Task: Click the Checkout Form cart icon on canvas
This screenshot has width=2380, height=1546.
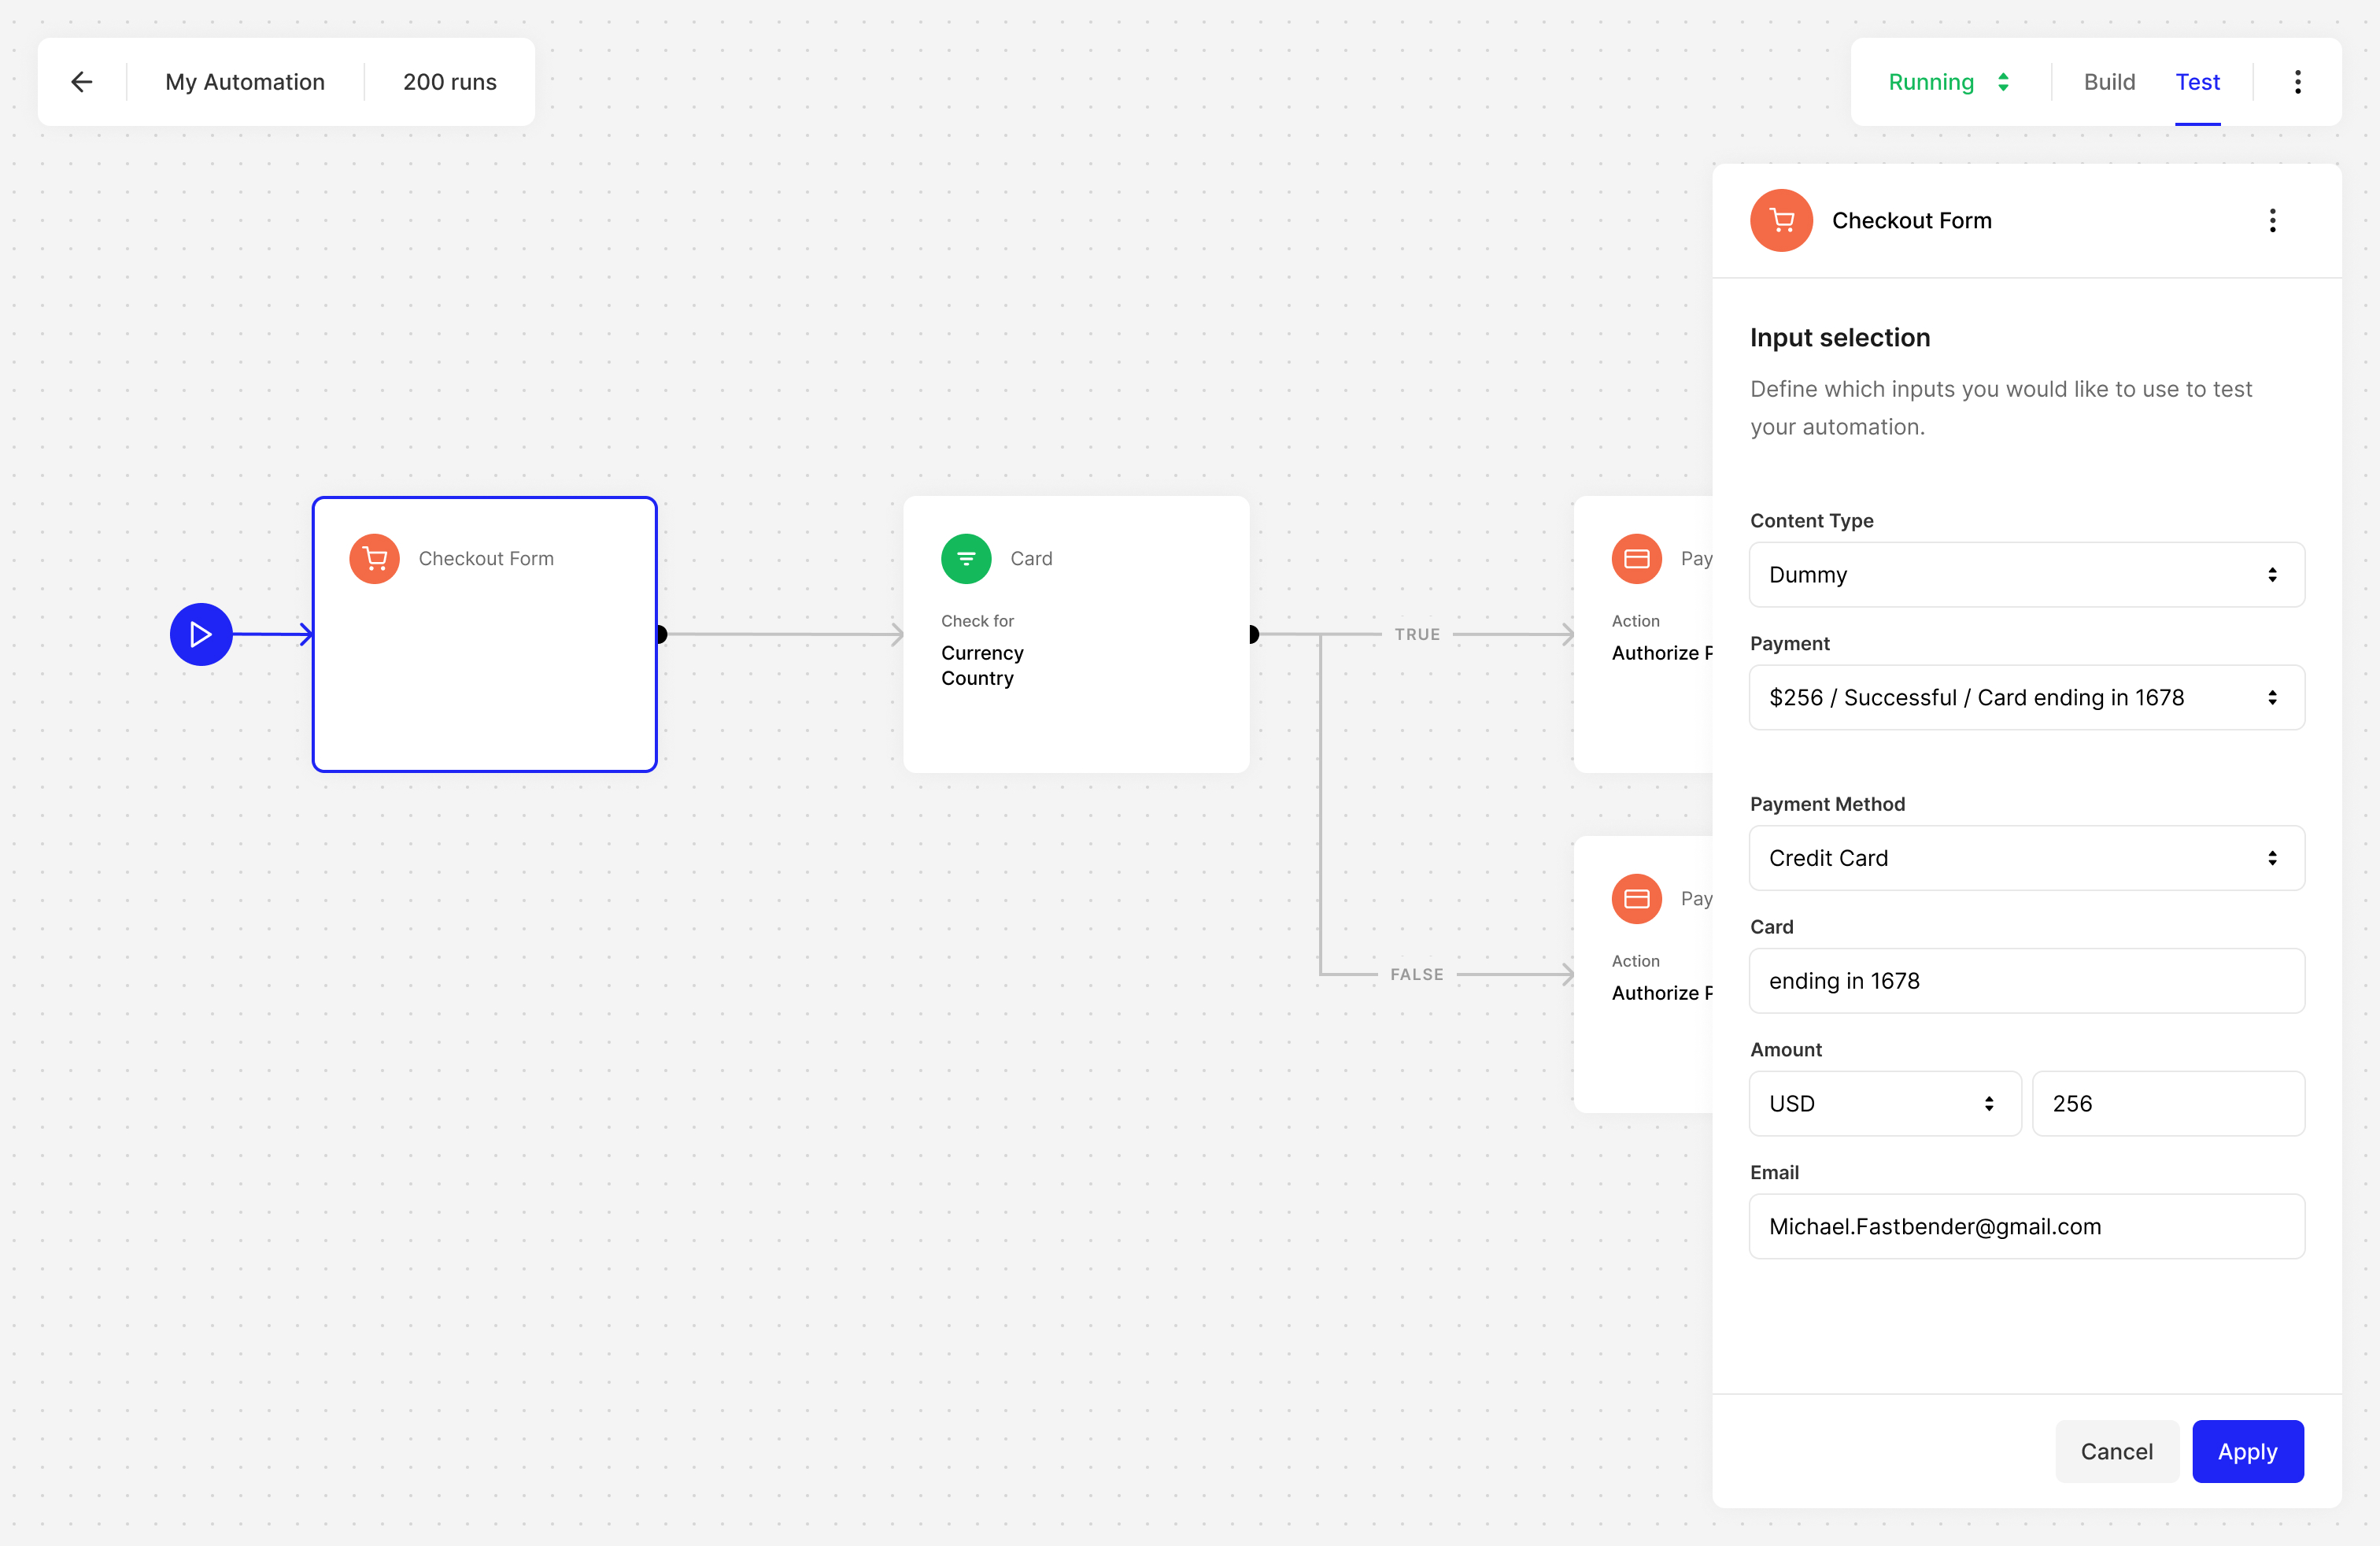Action: coord(374,558)
